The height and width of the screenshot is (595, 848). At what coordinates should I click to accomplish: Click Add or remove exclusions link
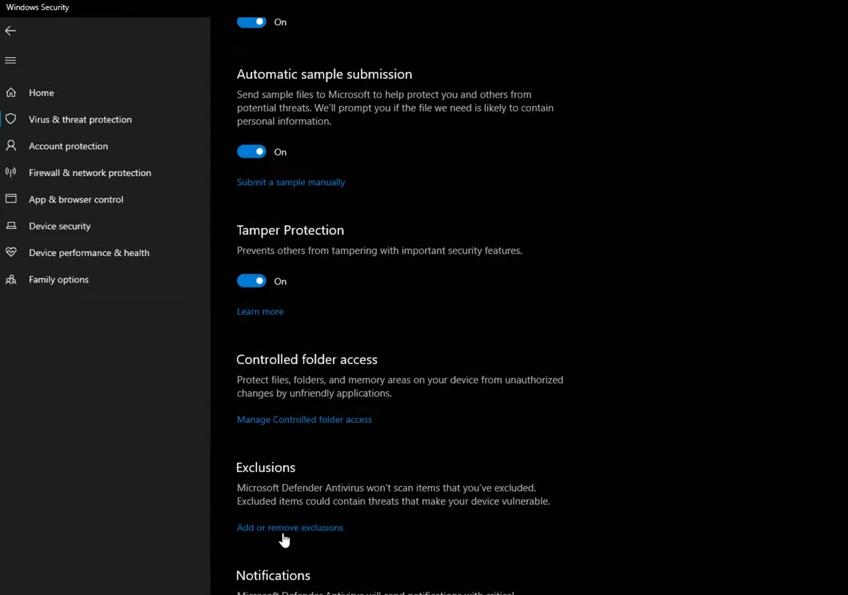[x=290, y=528]
